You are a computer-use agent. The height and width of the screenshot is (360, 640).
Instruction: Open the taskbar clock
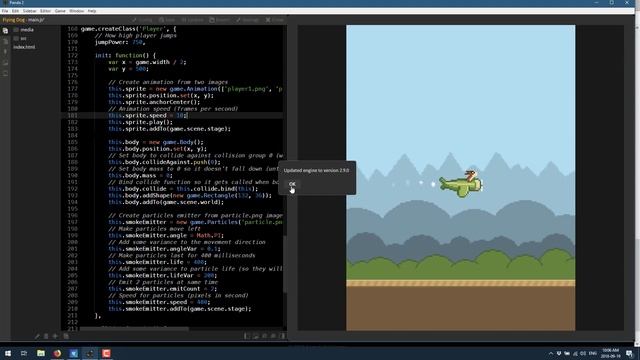point(611,353)
